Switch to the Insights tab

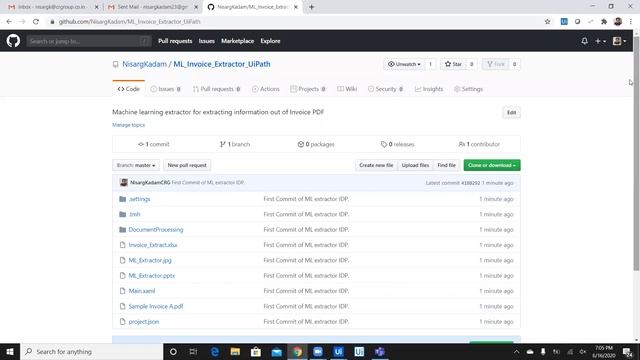click(x=429, y=89)
